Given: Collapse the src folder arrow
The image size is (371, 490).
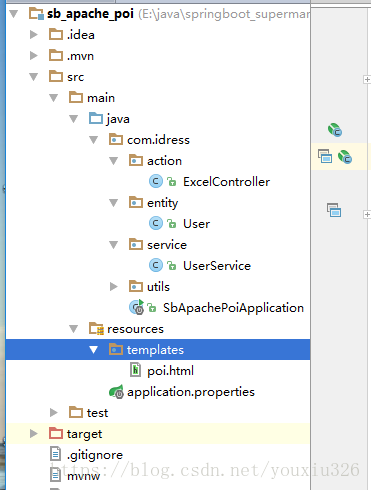Looking at the screenshot, I should (34, 77).
